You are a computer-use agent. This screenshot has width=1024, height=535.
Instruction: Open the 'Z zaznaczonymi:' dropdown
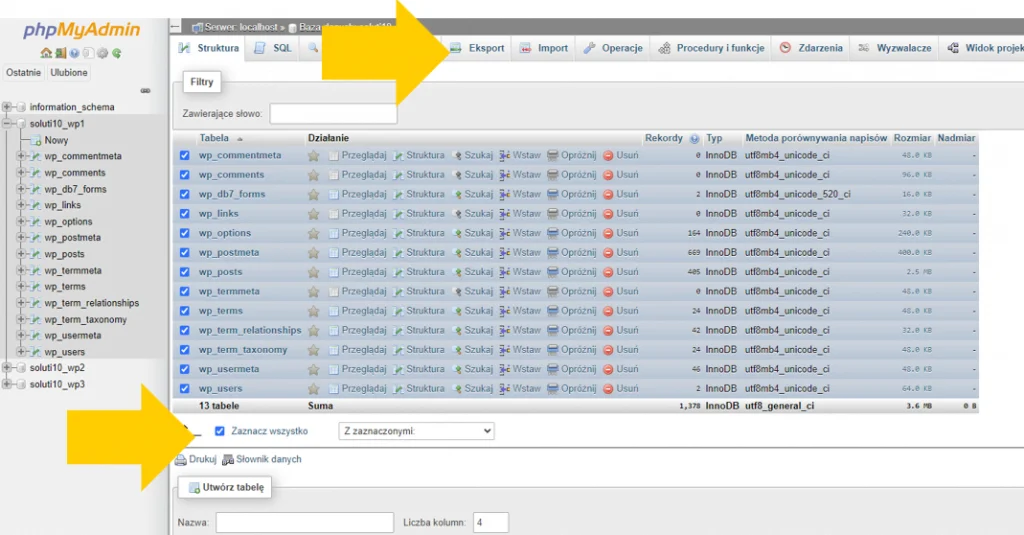pos(416,431)
